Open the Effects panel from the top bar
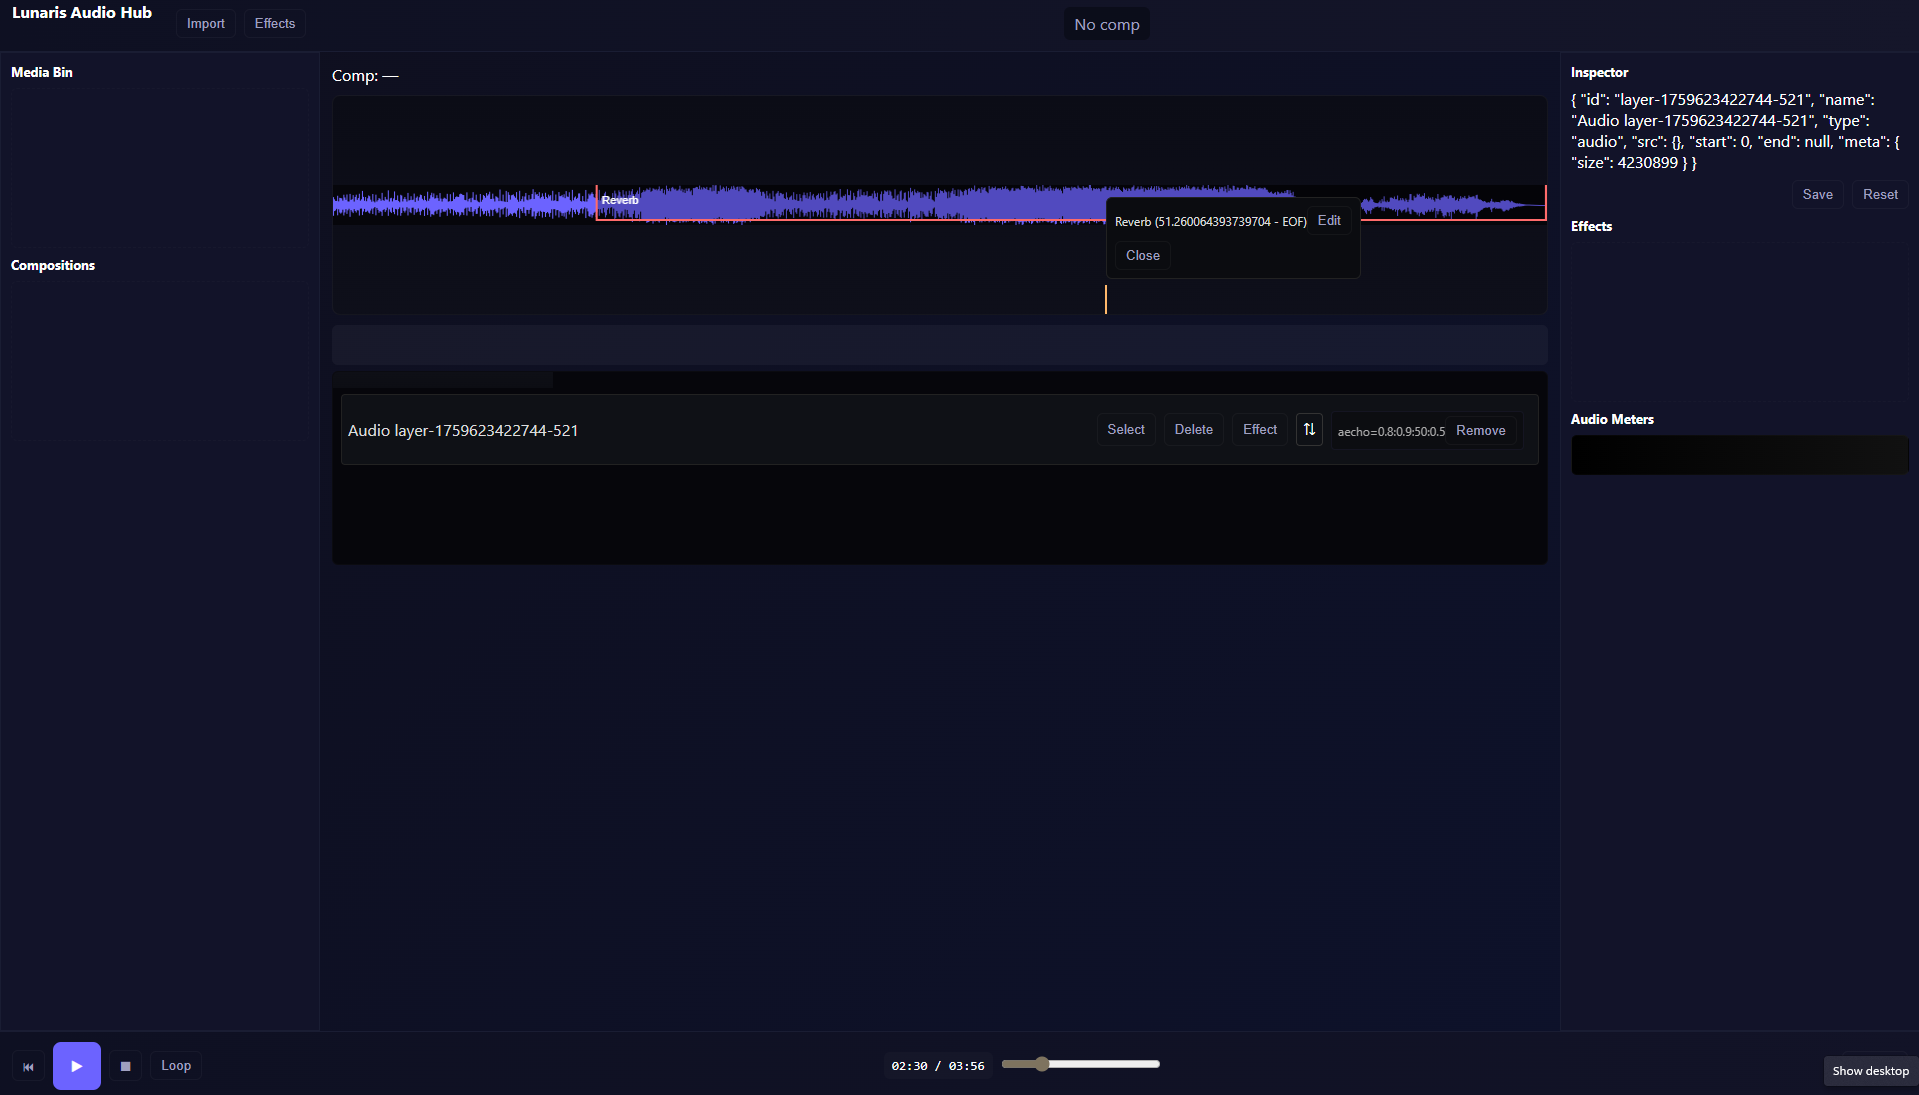The width and height of the screenshot is (1919, 1095). [x=274, y=23]
